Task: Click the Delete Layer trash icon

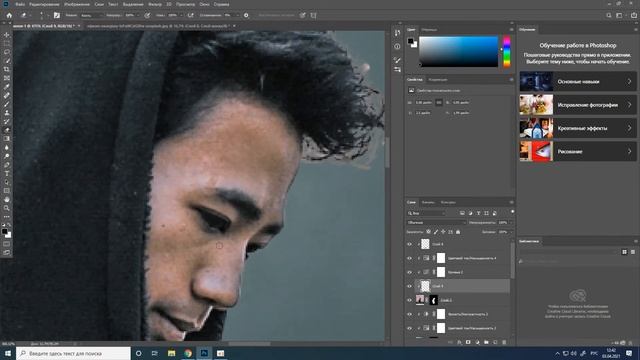Action: pos(504,342)
